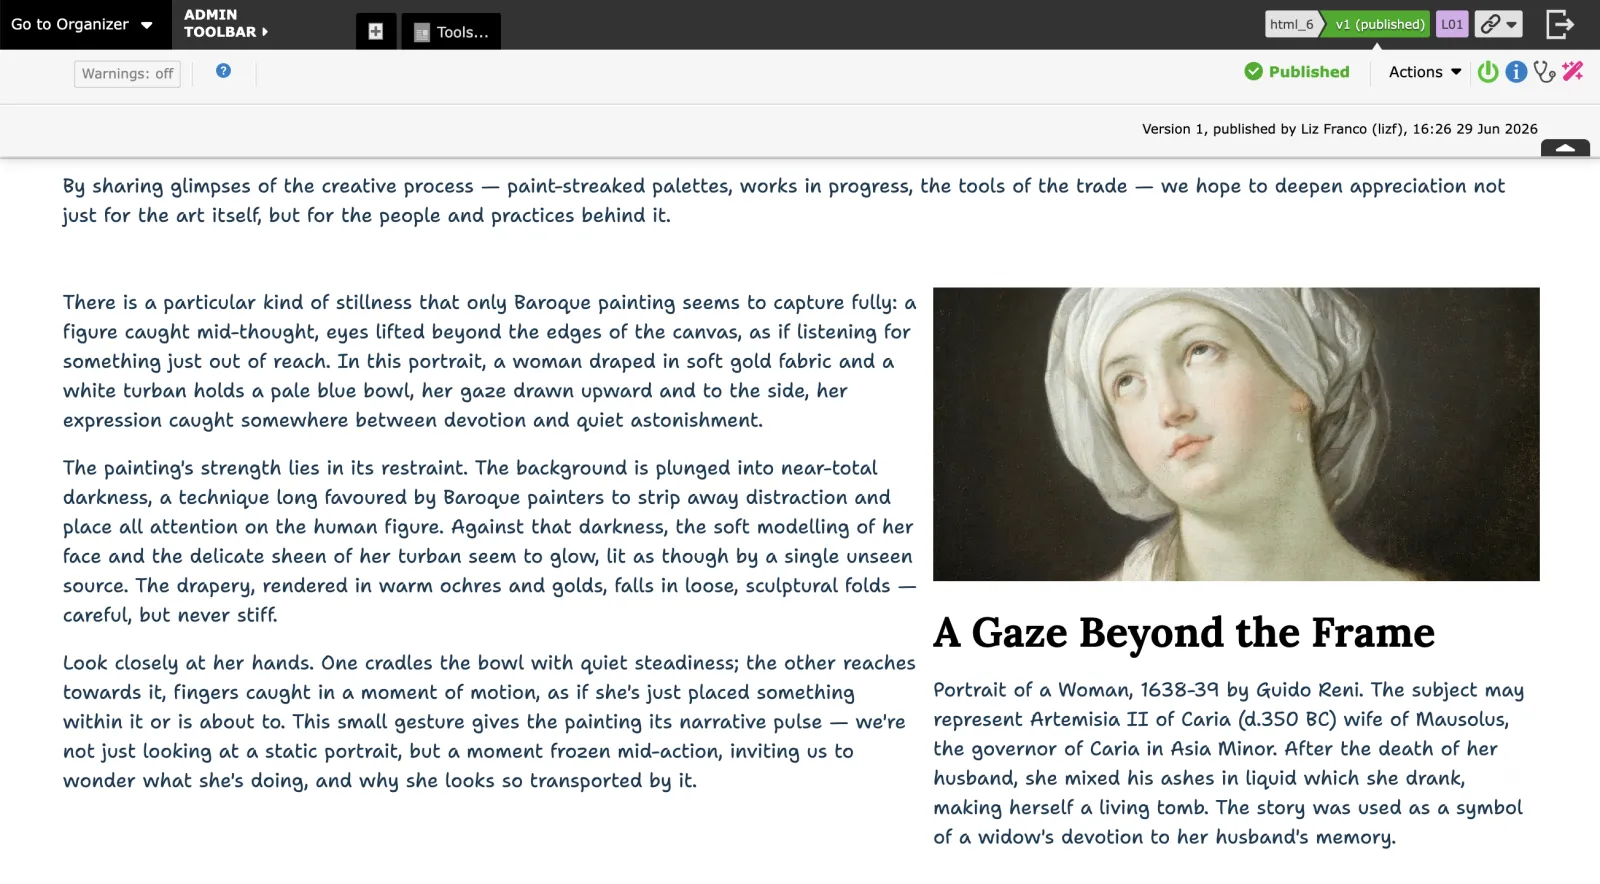Select the v1 (published) version chip
The image size is (1600, 884).
[x=1378, y=24]
